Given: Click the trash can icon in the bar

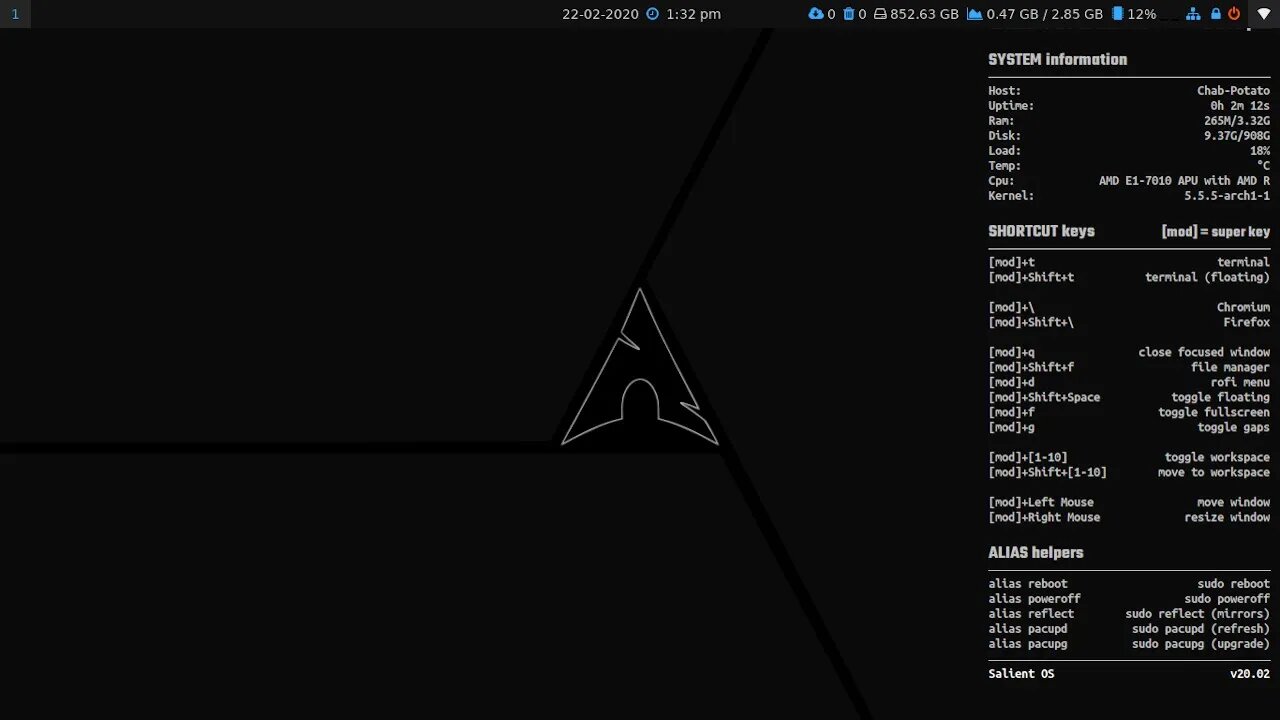Looking at the screenshot, I should tap(849, 14).
